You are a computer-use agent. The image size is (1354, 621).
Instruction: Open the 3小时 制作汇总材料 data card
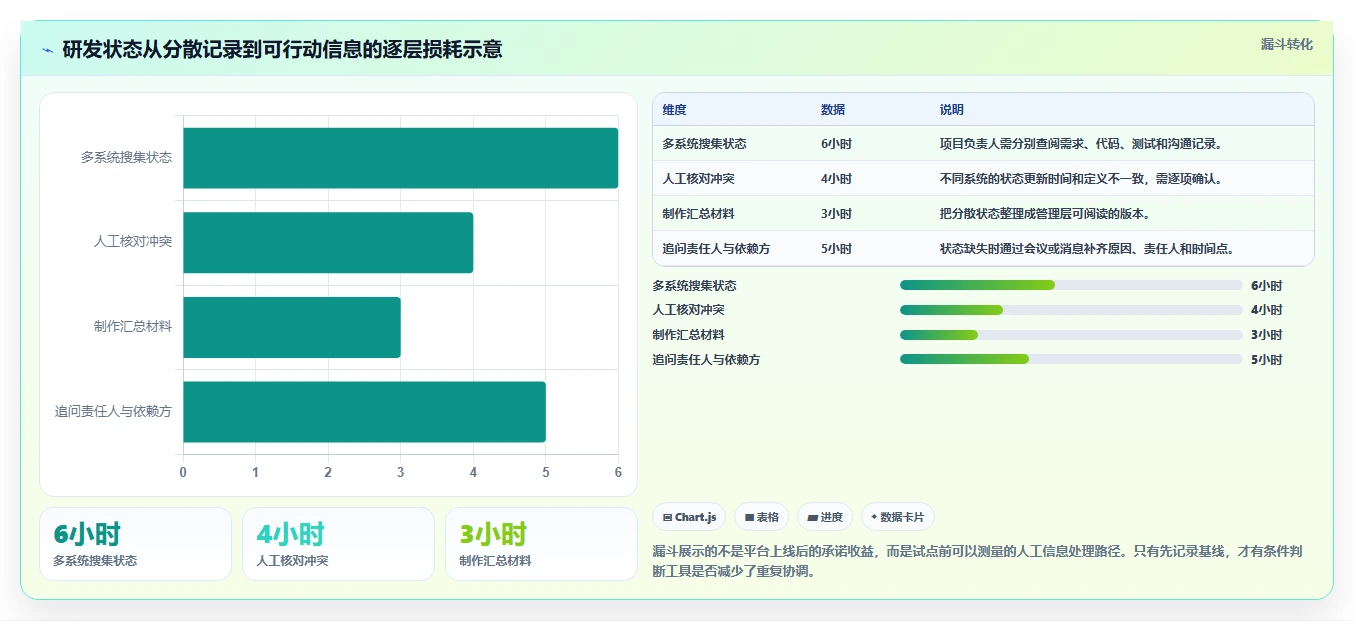(x=541, y=544)
